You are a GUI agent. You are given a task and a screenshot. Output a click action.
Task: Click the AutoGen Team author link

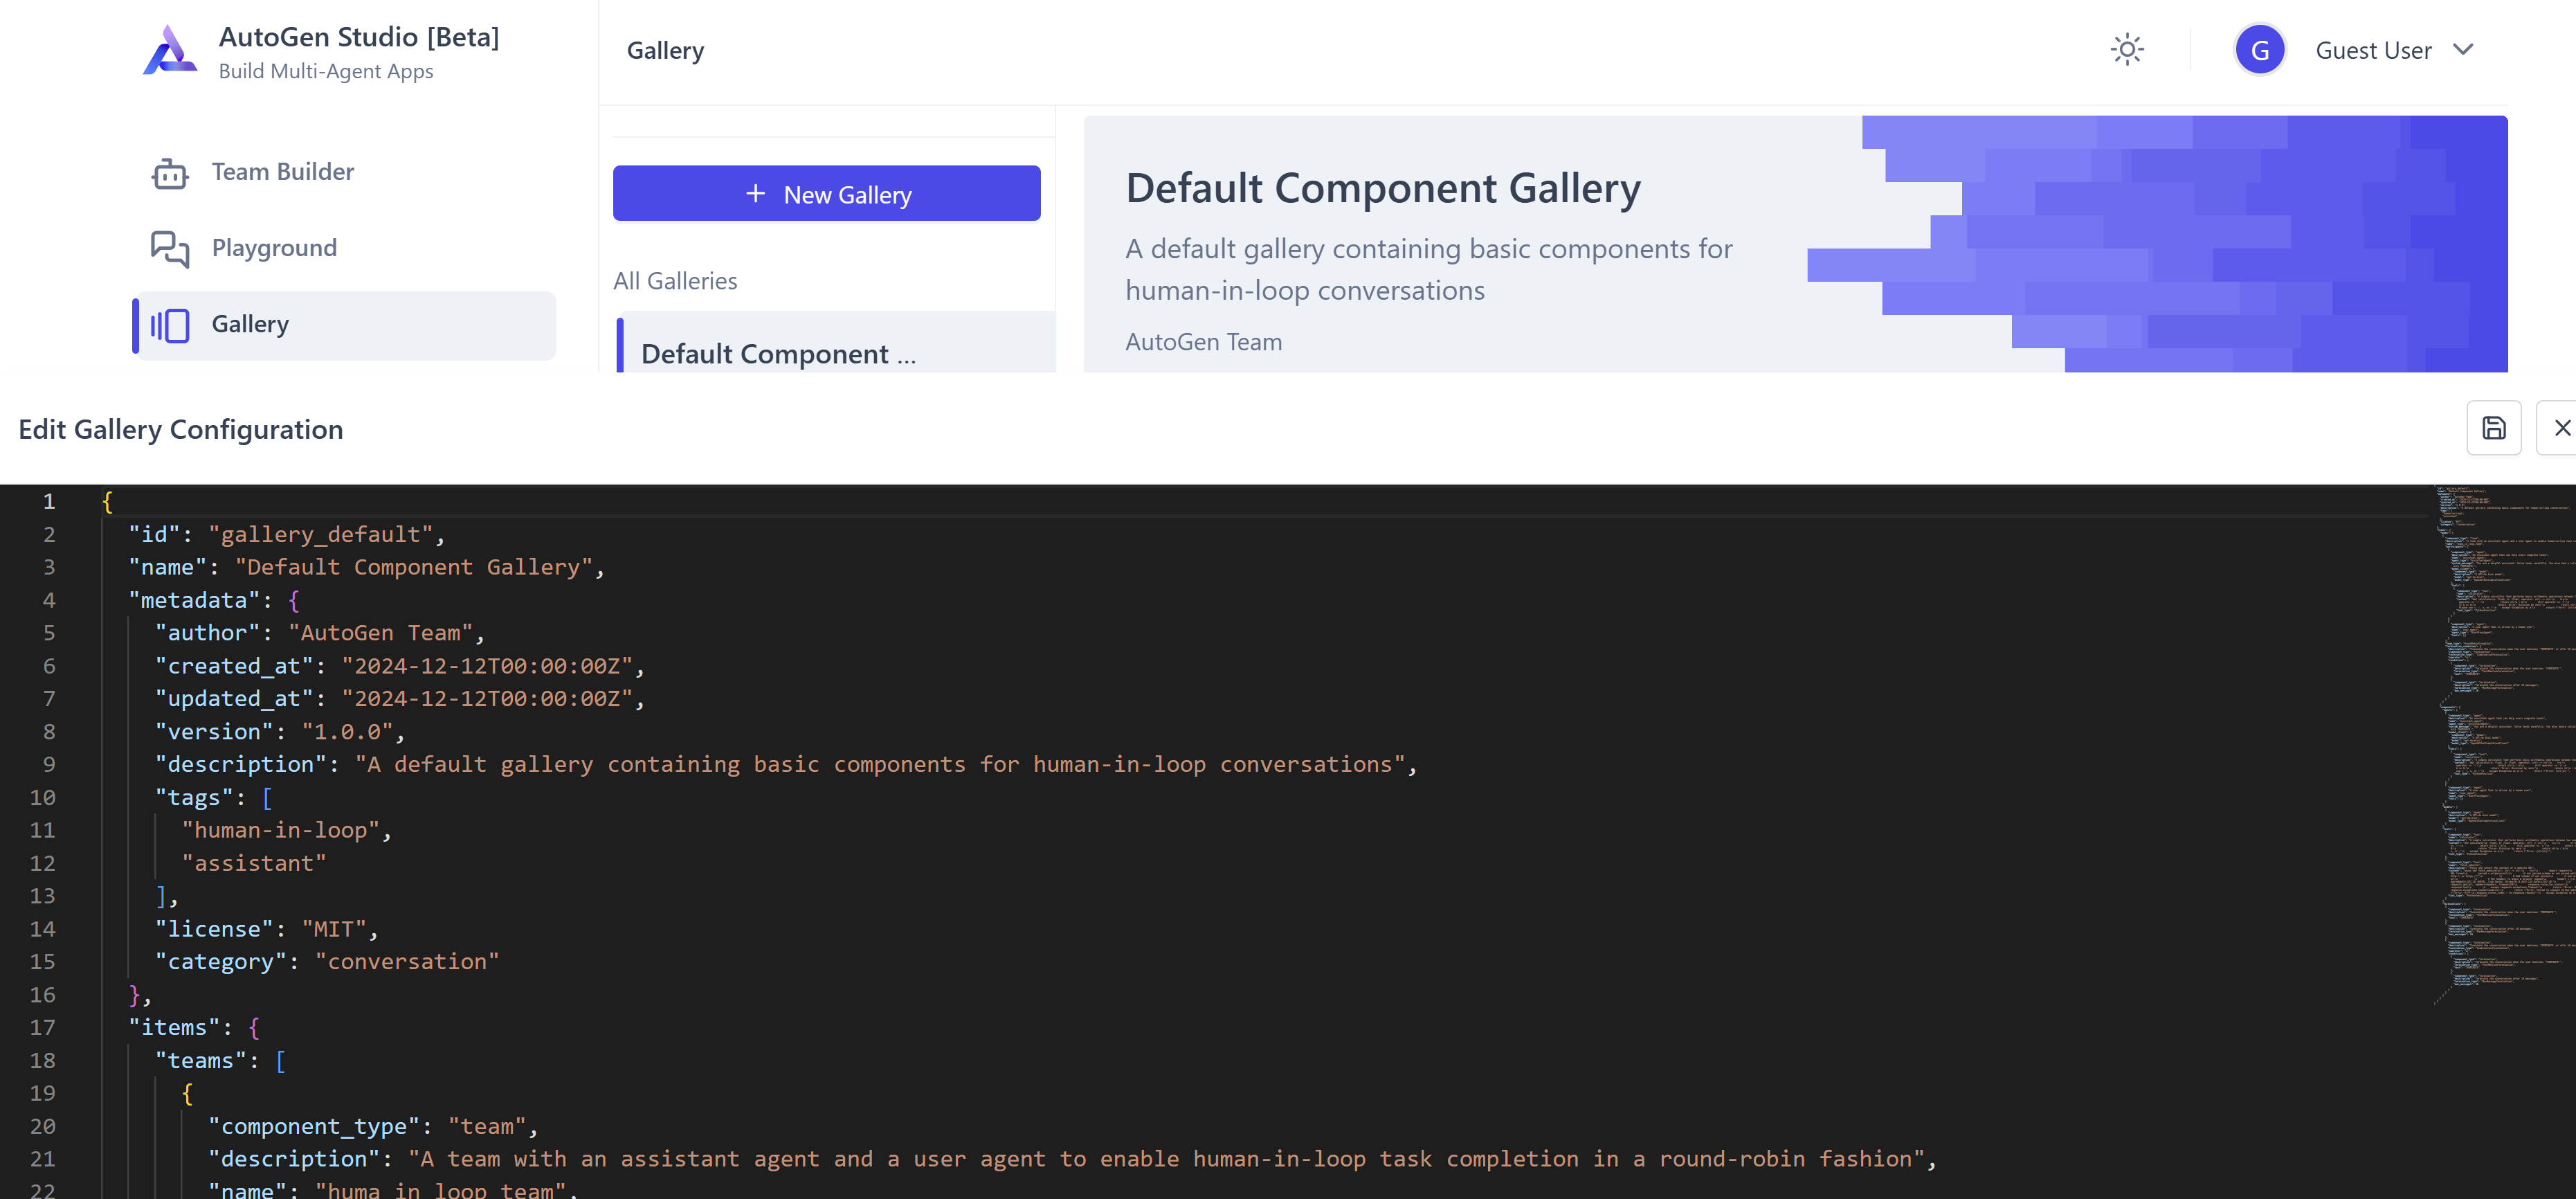pyautogui.click(x=1203, y=341)
